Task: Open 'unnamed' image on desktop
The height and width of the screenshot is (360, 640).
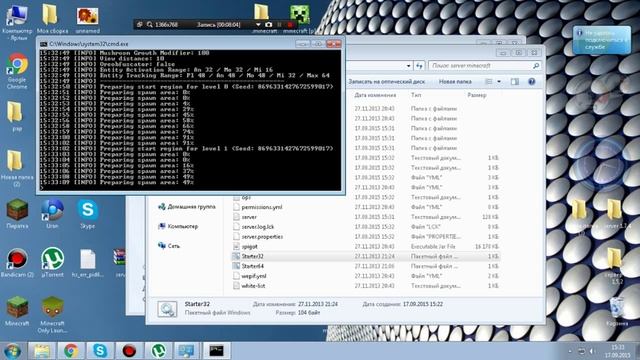Action: (x=87, y=20)
